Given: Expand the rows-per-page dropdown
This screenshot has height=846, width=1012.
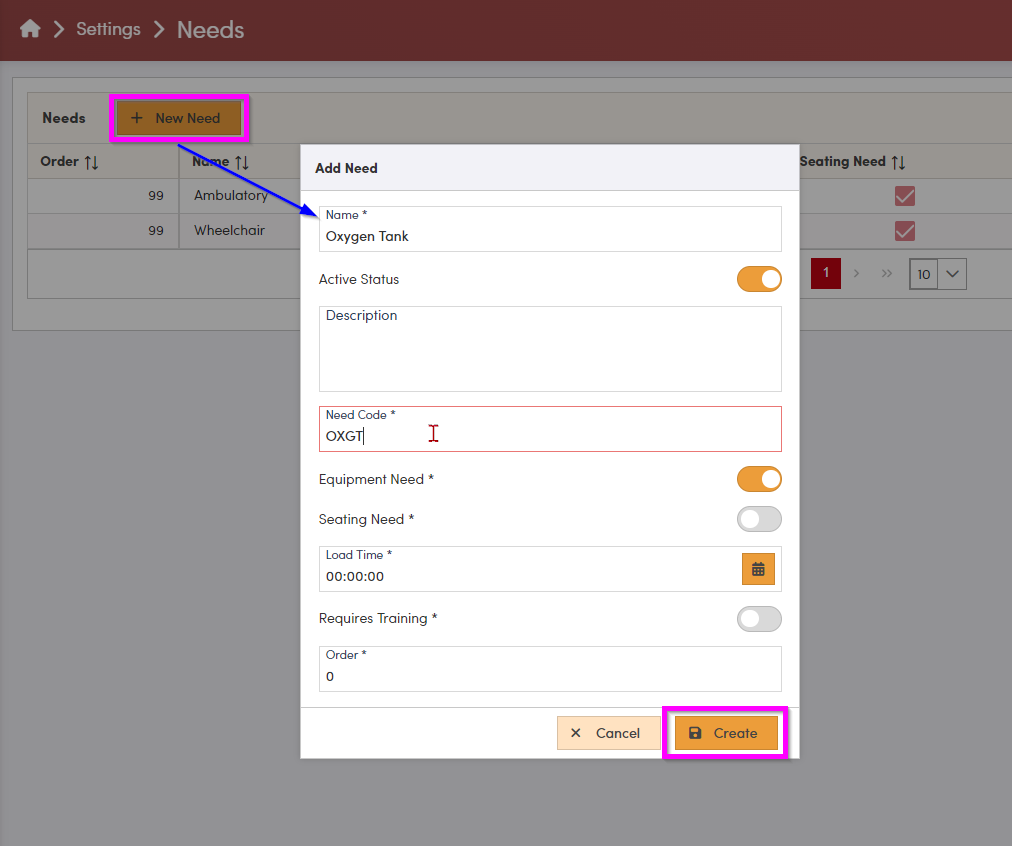Looking at the screenshot, I should click(952, 274).
